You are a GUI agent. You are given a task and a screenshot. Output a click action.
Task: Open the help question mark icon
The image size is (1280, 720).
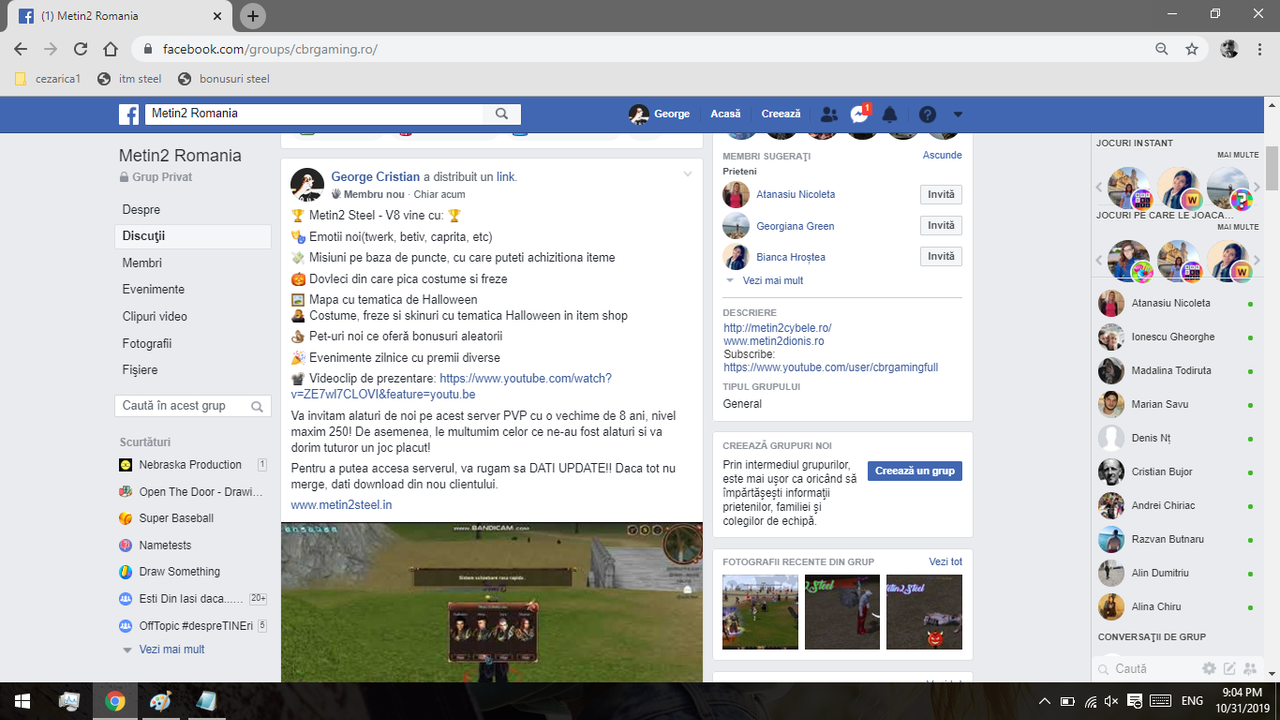point(928,114)
